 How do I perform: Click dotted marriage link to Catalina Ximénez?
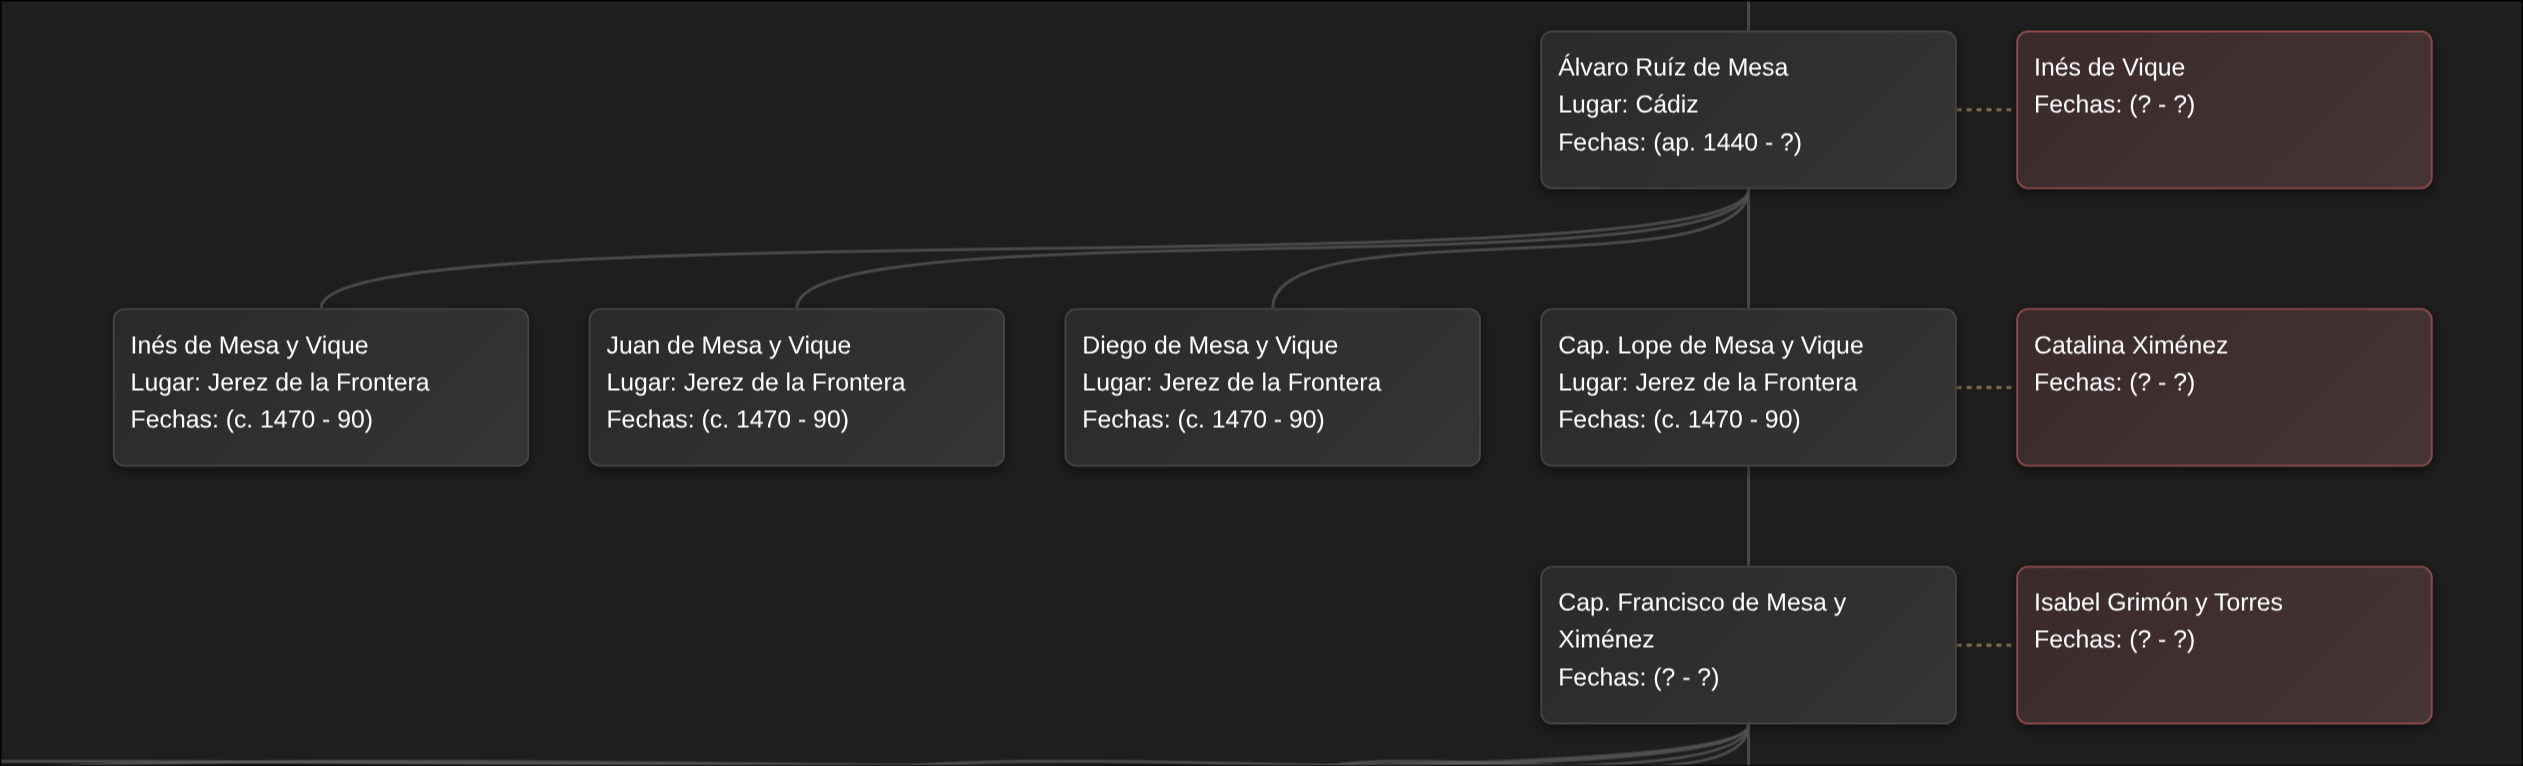coord(1985,387)
